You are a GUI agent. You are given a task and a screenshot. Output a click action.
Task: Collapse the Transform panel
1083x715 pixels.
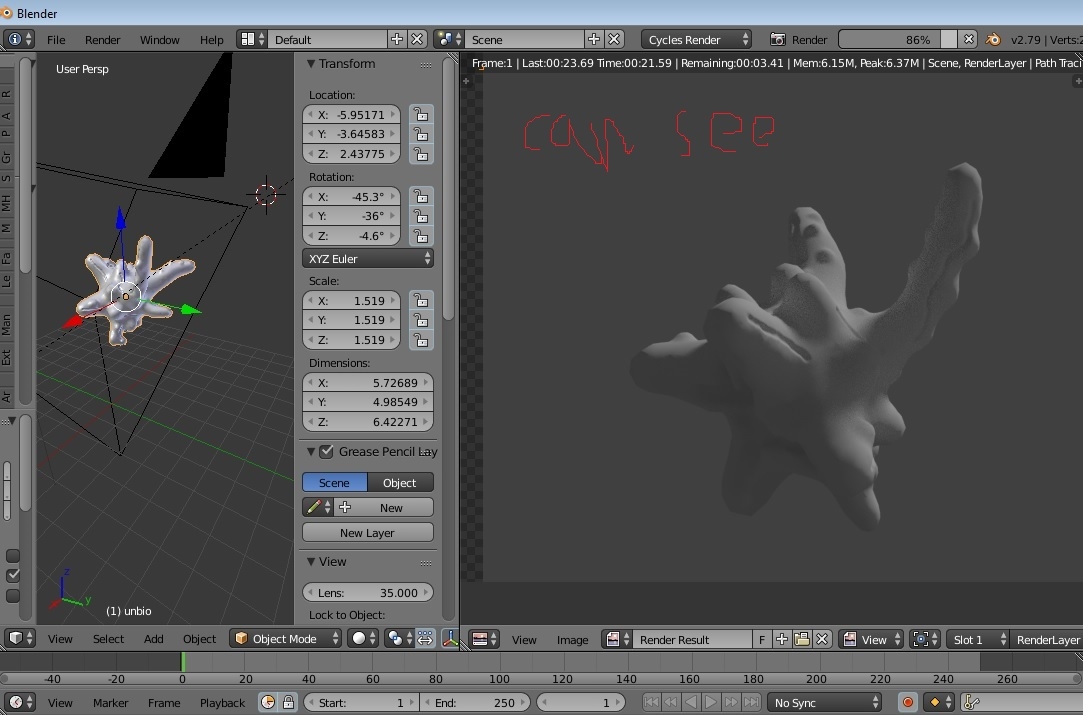pos(311,64)
